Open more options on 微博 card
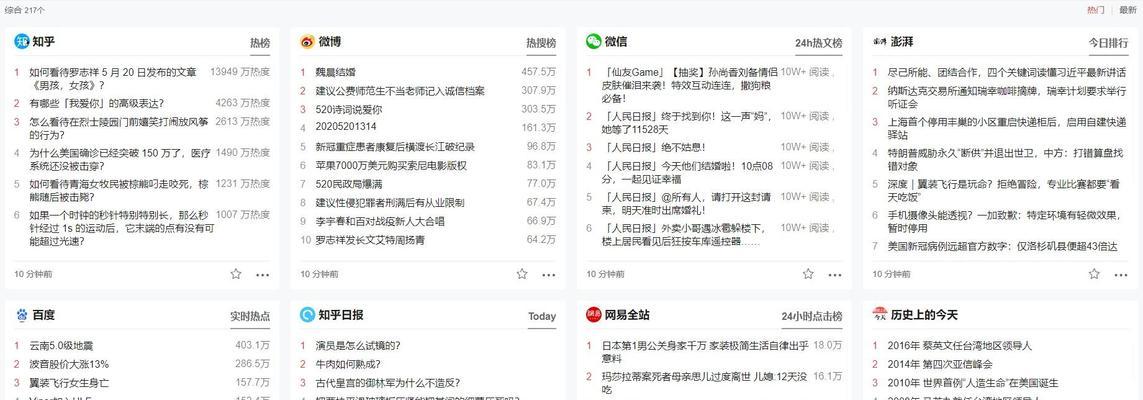 [x=549, y=275]
